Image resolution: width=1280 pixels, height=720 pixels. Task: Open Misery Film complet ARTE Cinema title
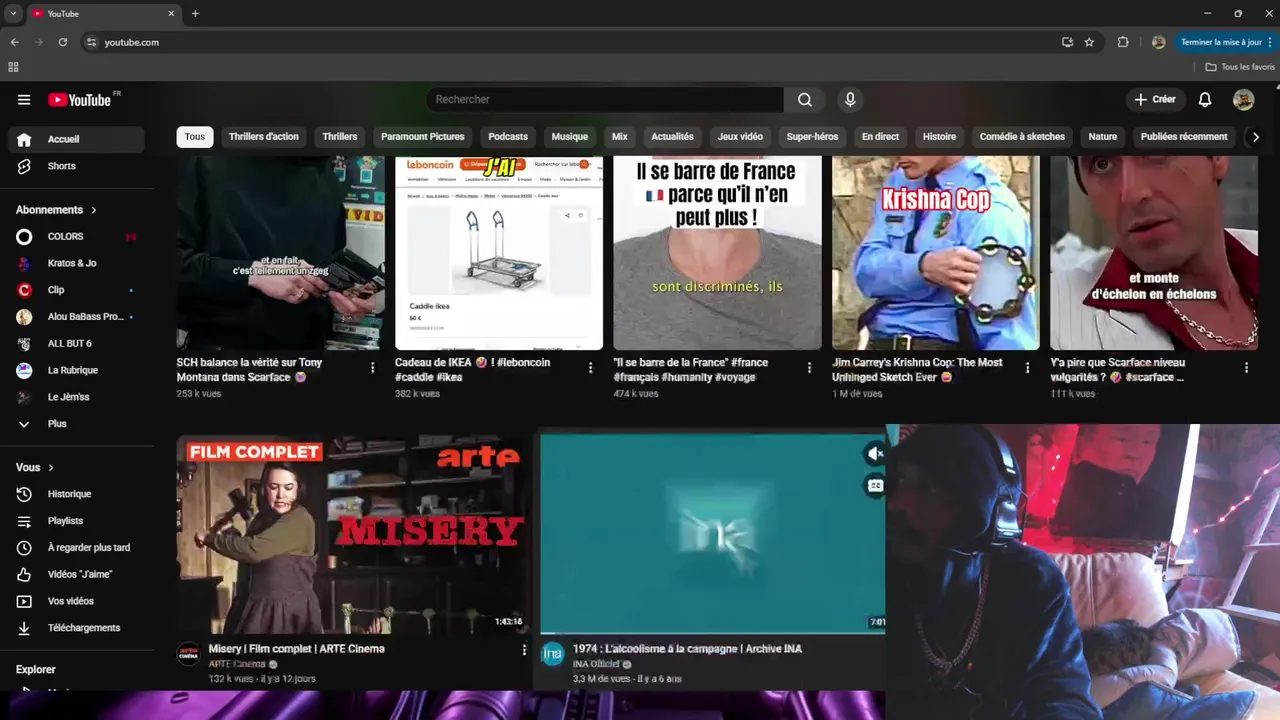[x=297, y=649]
